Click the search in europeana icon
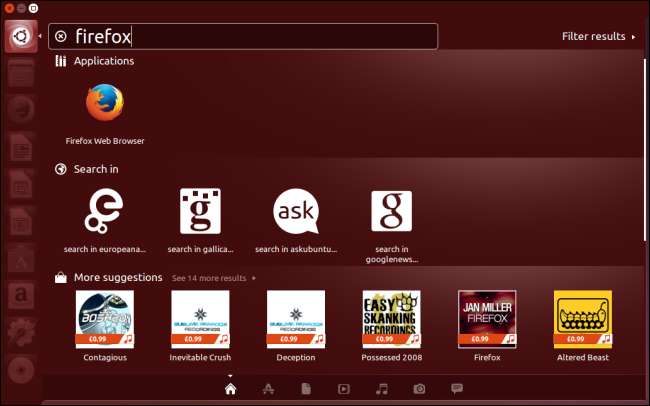The image size is (650, 406). click(x=104, y=211)
